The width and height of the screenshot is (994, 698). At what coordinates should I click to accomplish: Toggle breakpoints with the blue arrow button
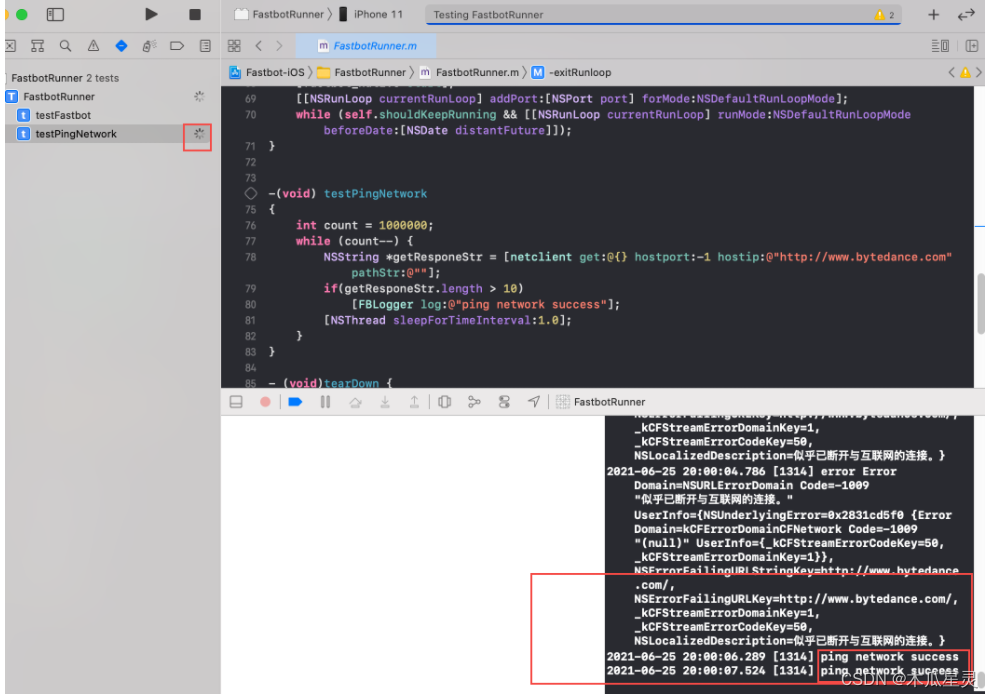[x=295, y=402]
